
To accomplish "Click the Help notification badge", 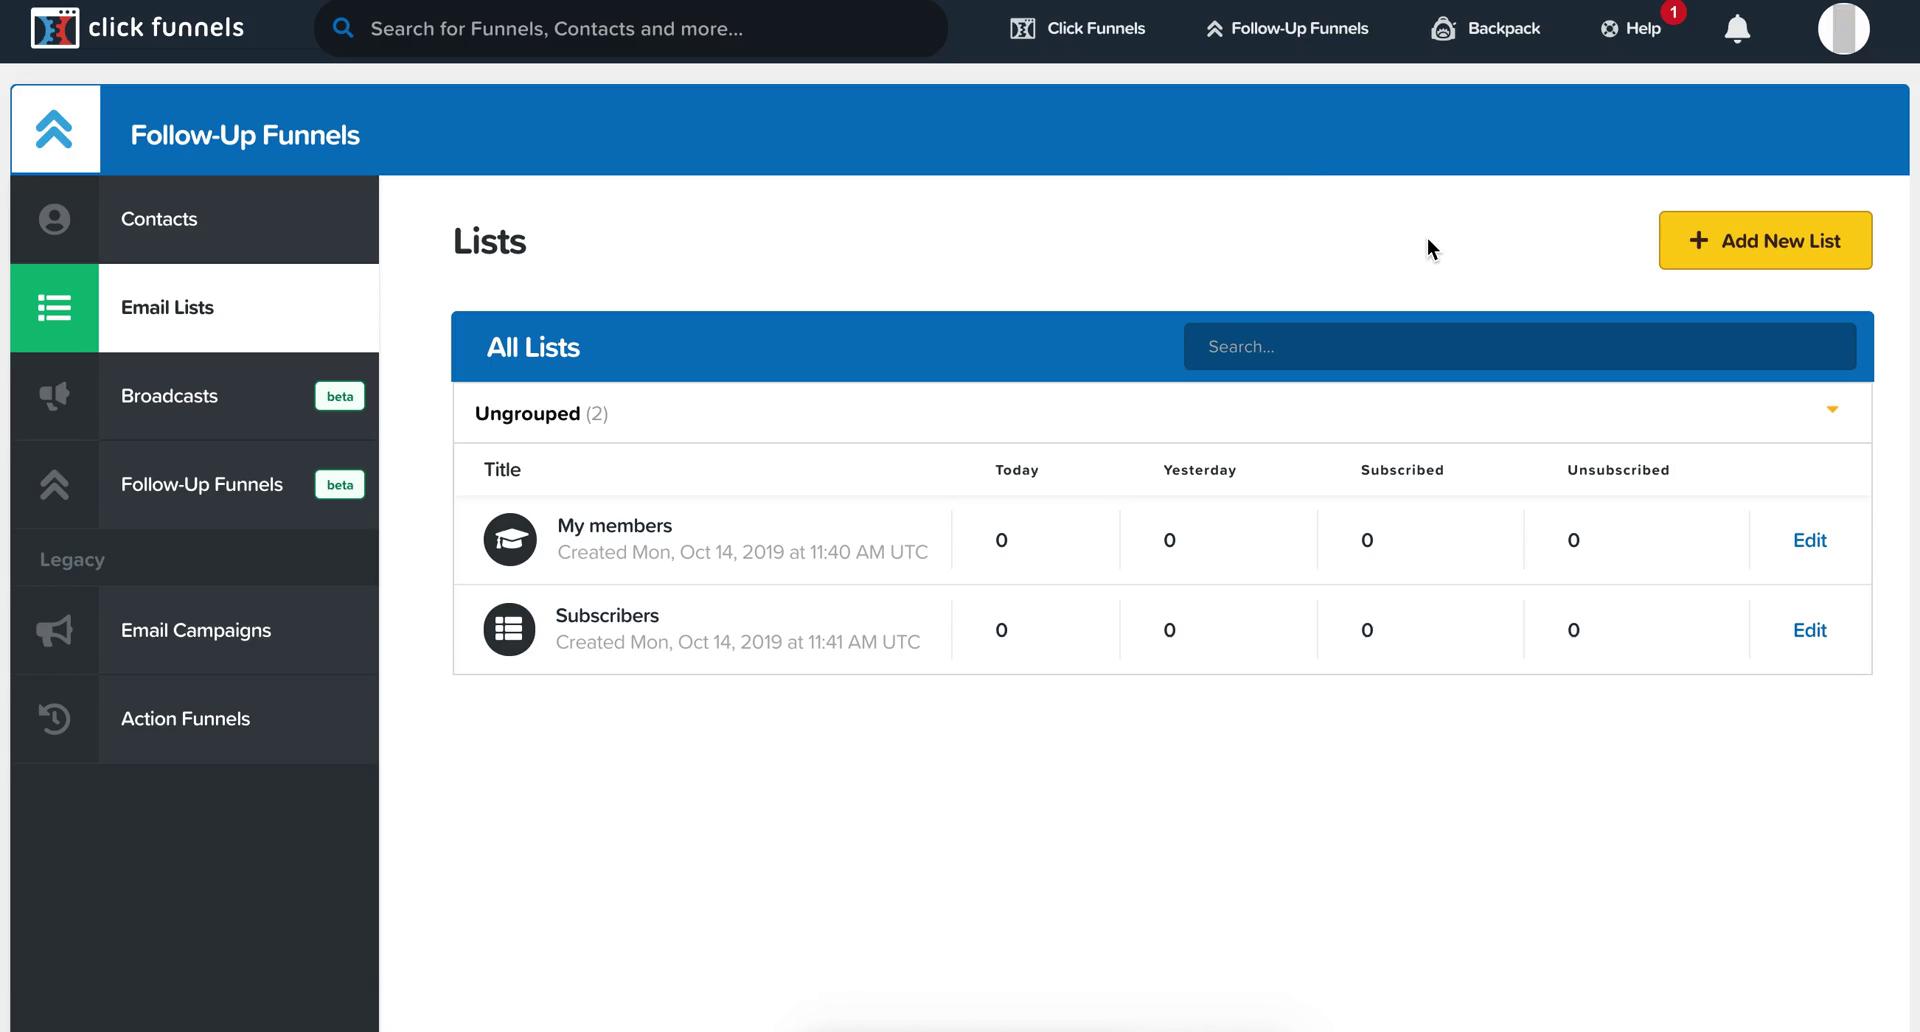I will (1673, 12).
